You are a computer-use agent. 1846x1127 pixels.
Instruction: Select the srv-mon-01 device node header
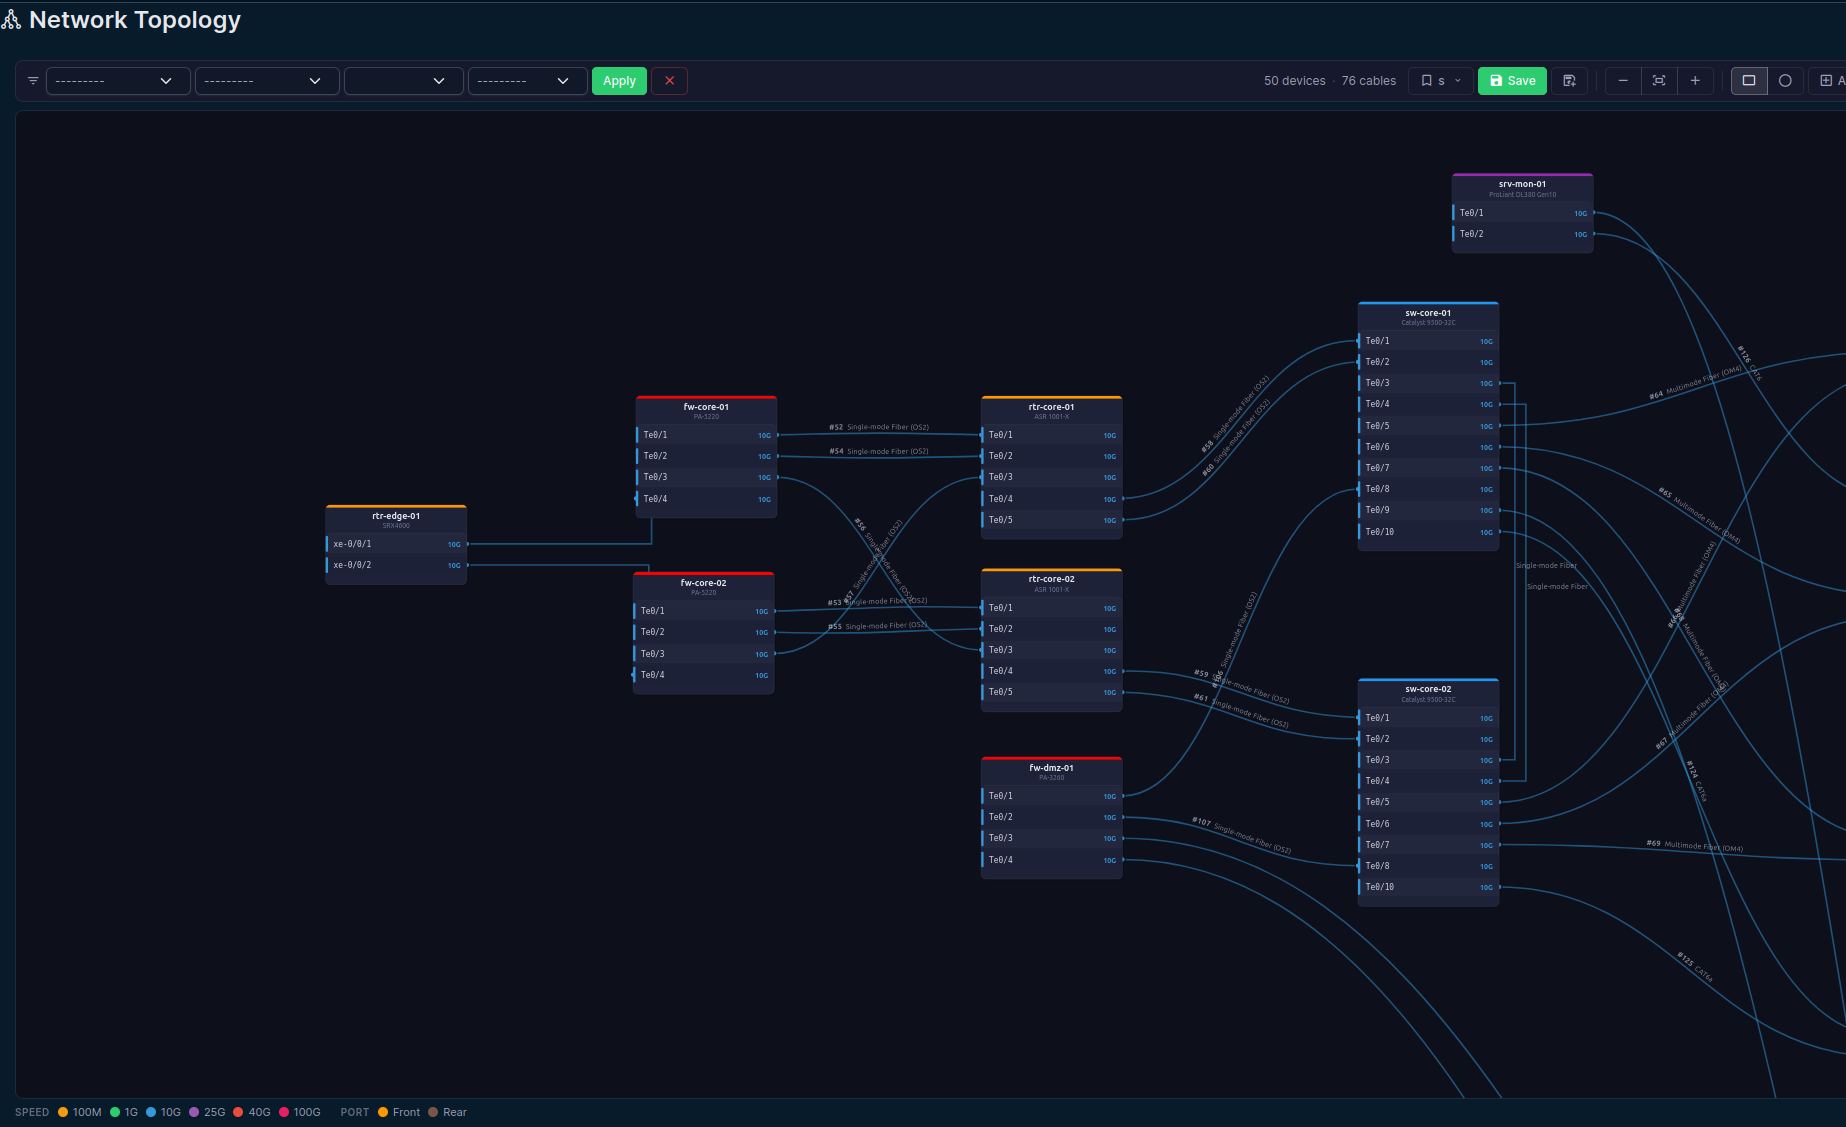pos(1522,188)
